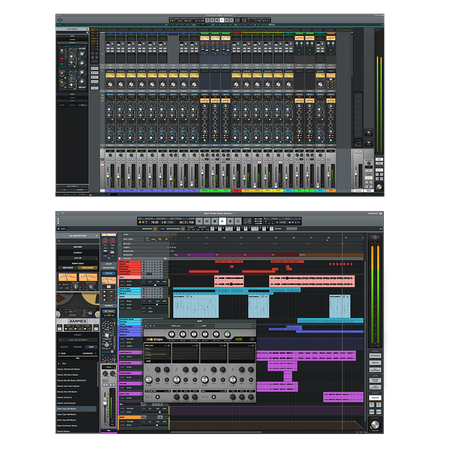Screen dimensions: 450x450
Task: Click the search field atop the lower window browser
Action: click(x=77, y=241)
